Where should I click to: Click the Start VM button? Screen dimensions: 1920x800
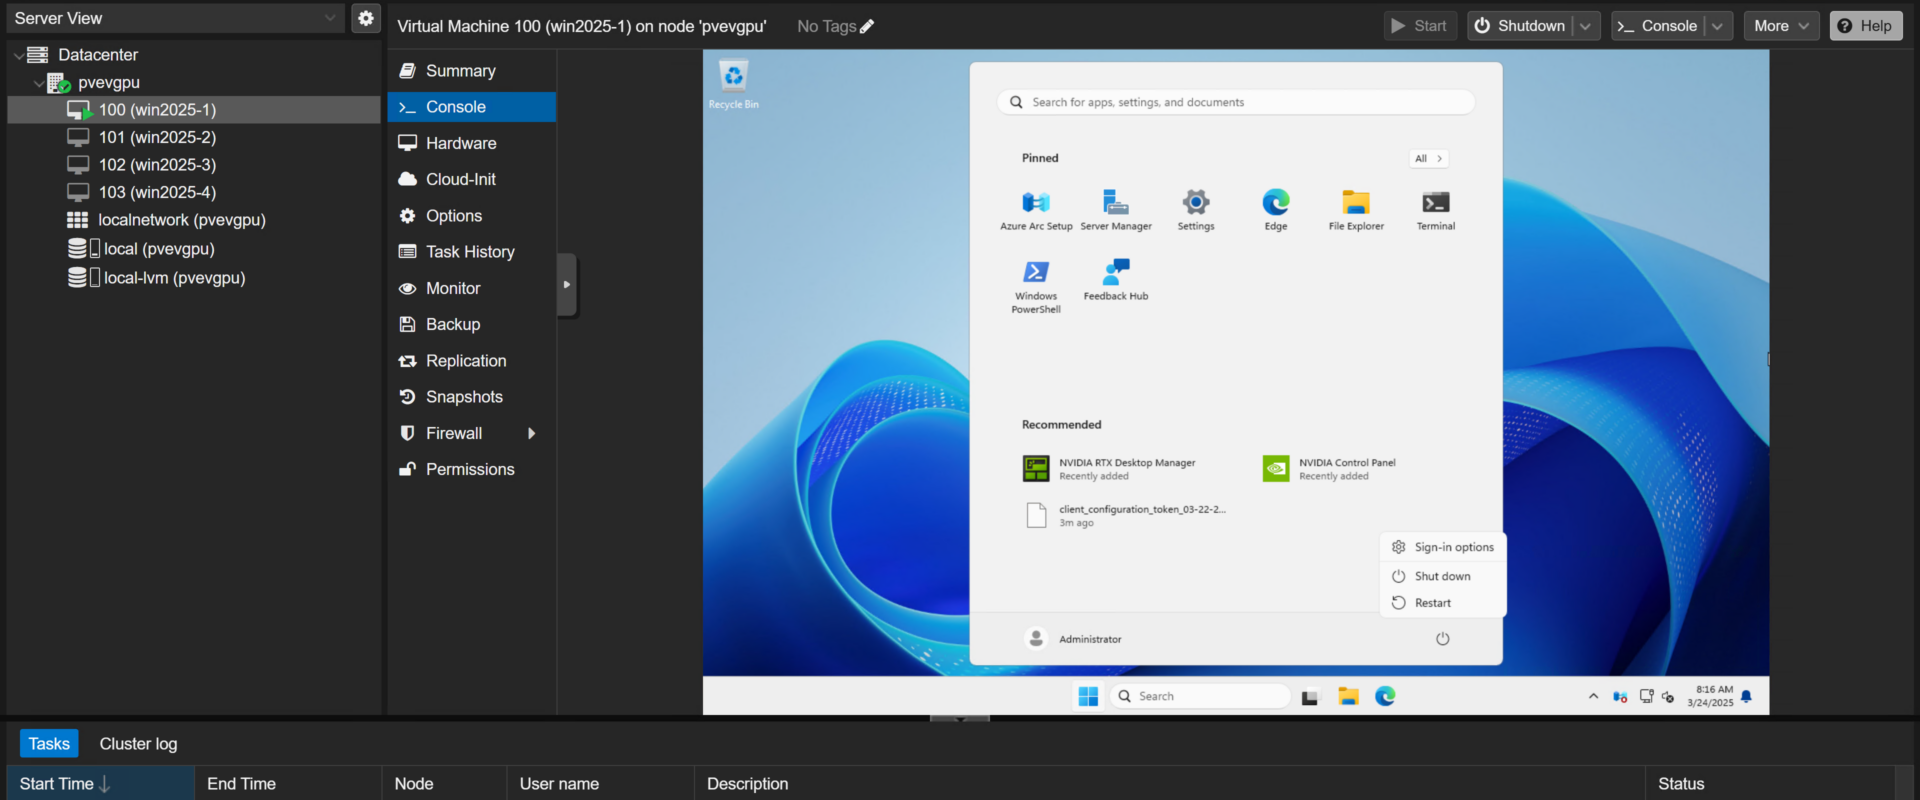click(1420, 26)
